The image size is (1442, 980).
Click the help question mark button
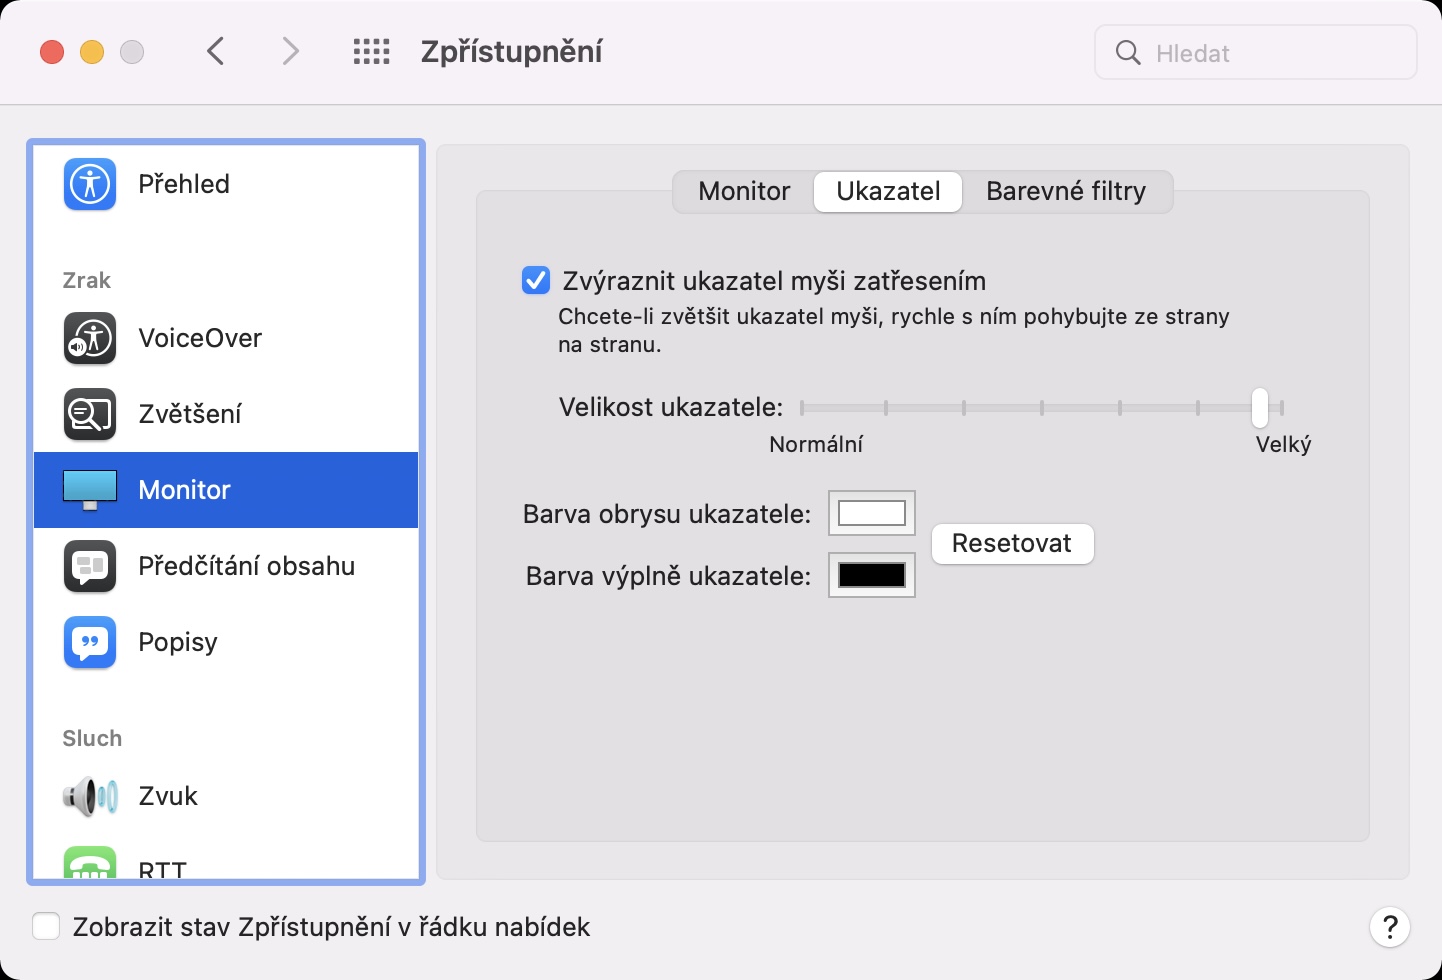[1389, 927]
